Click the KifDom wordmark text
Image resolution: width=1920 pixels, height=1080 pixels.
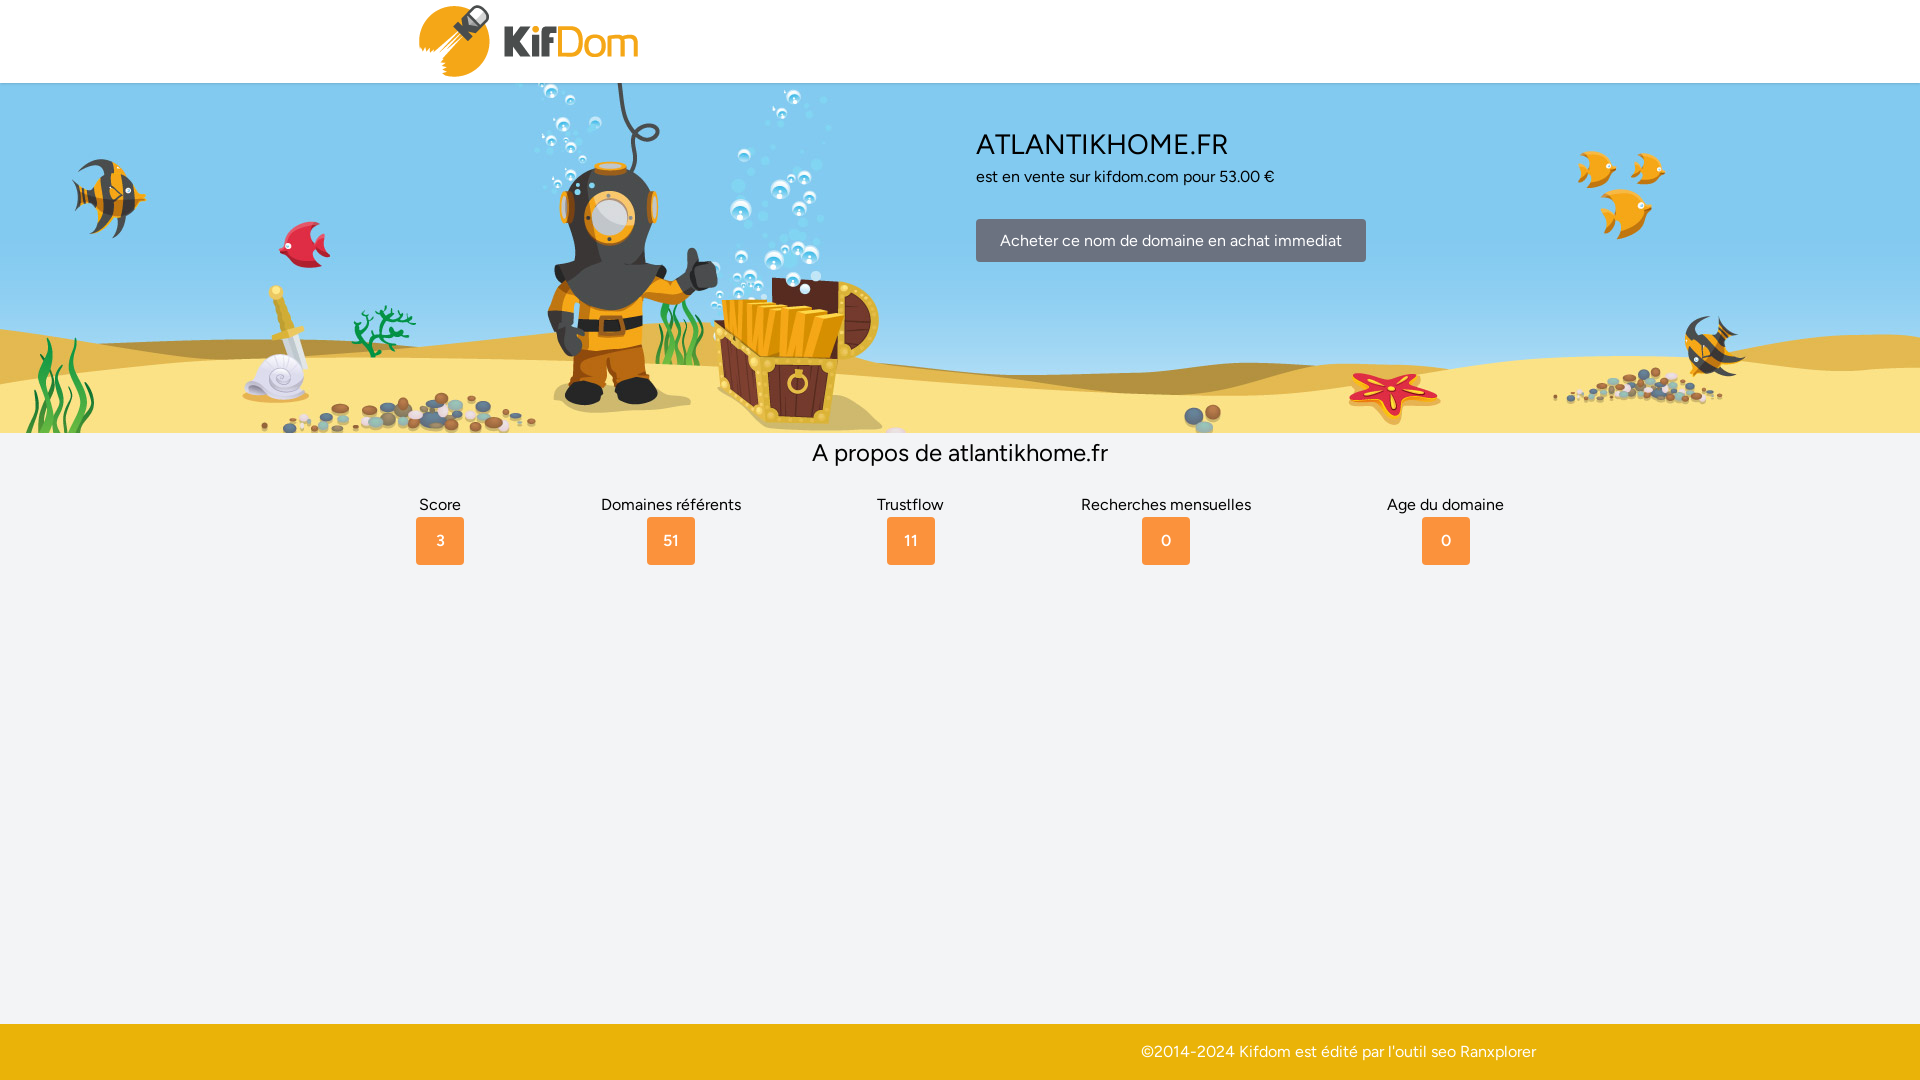click(570, 43)
